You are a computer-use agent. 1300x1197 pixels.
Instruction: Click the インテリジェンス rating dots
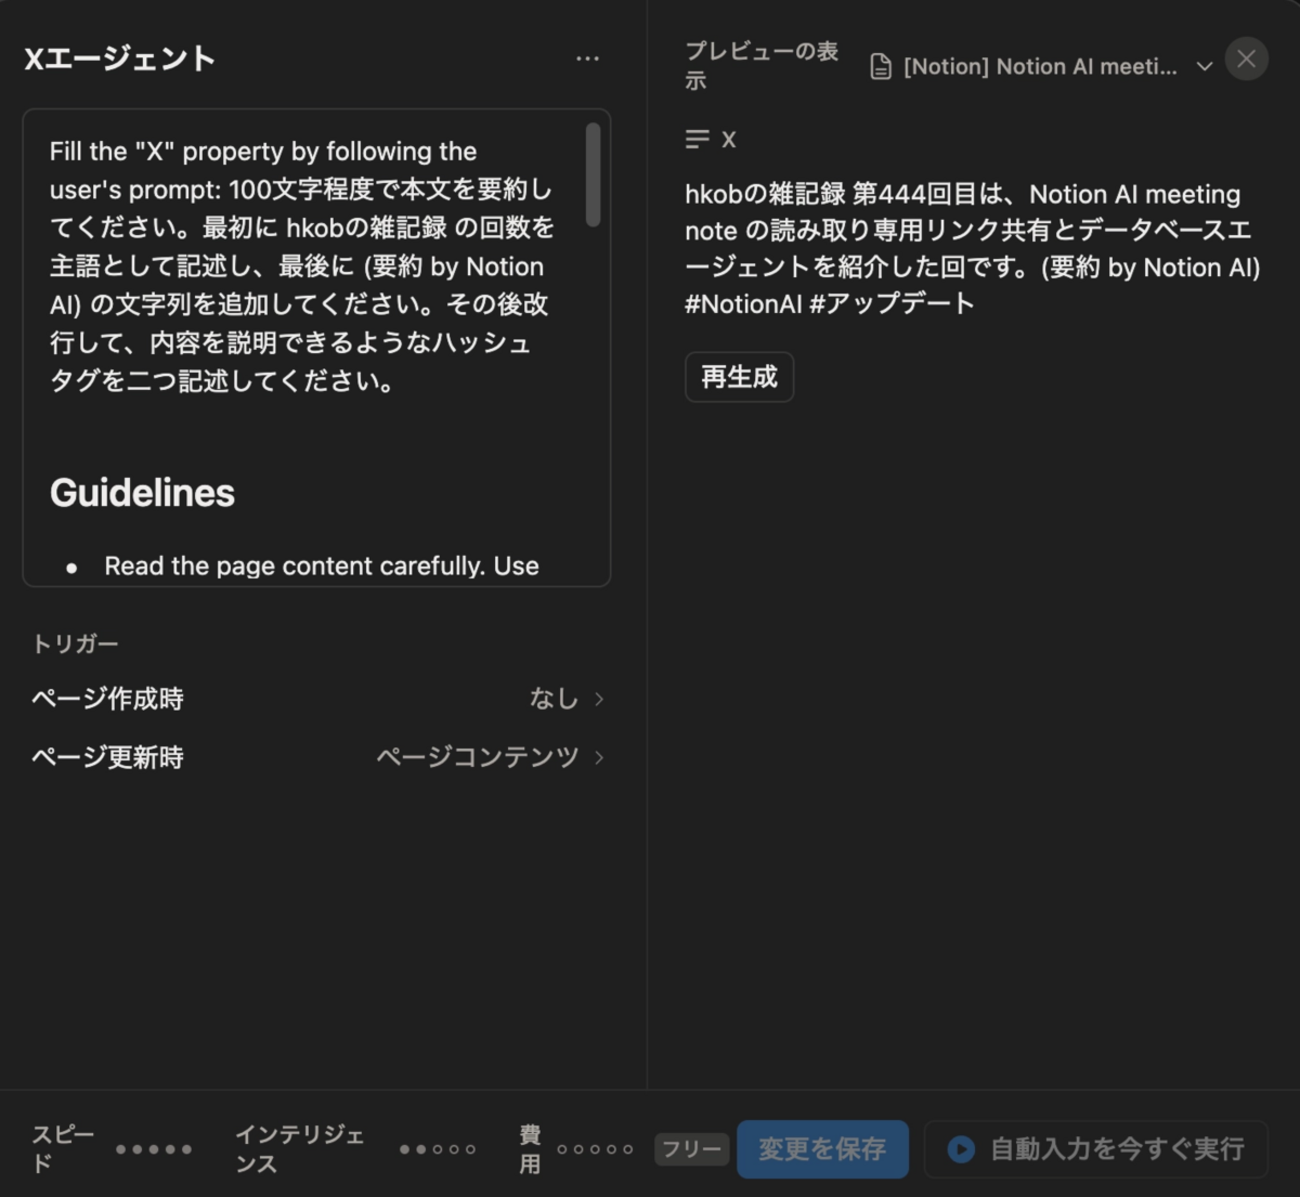(438, 1149)
